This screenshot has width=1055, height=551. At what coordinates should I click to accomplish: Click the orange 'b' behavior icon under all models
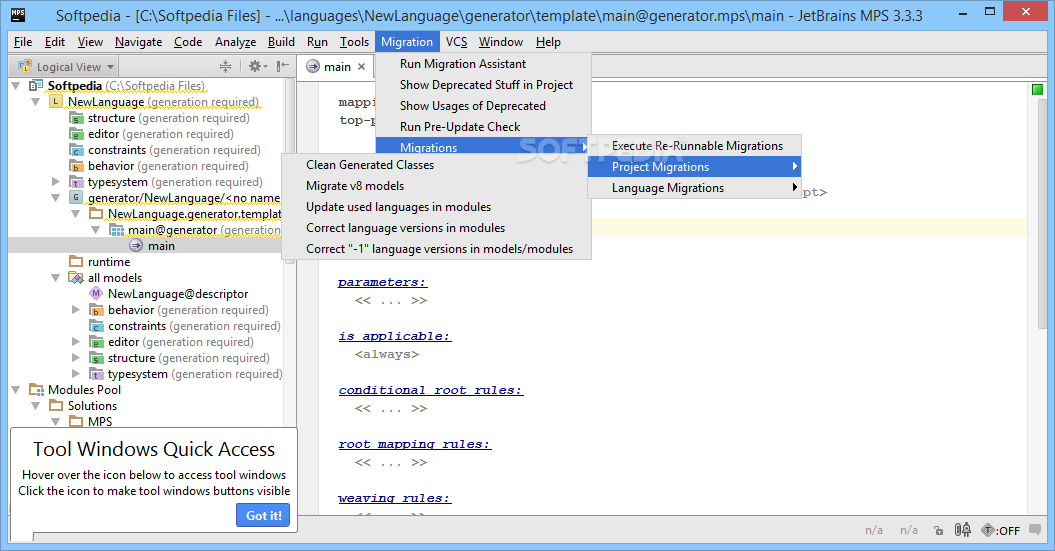[x=96, y=310]
